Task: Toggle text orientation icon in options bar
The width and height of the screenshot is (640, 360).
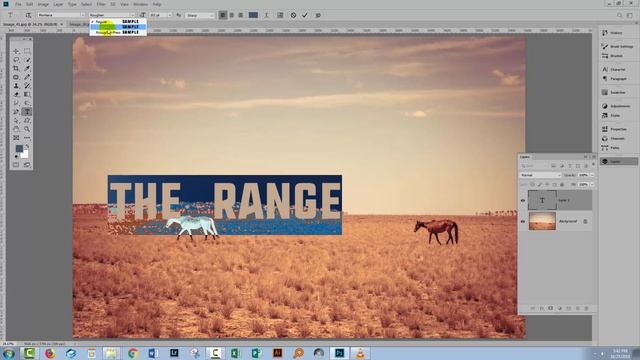Action: pos(28,15)
